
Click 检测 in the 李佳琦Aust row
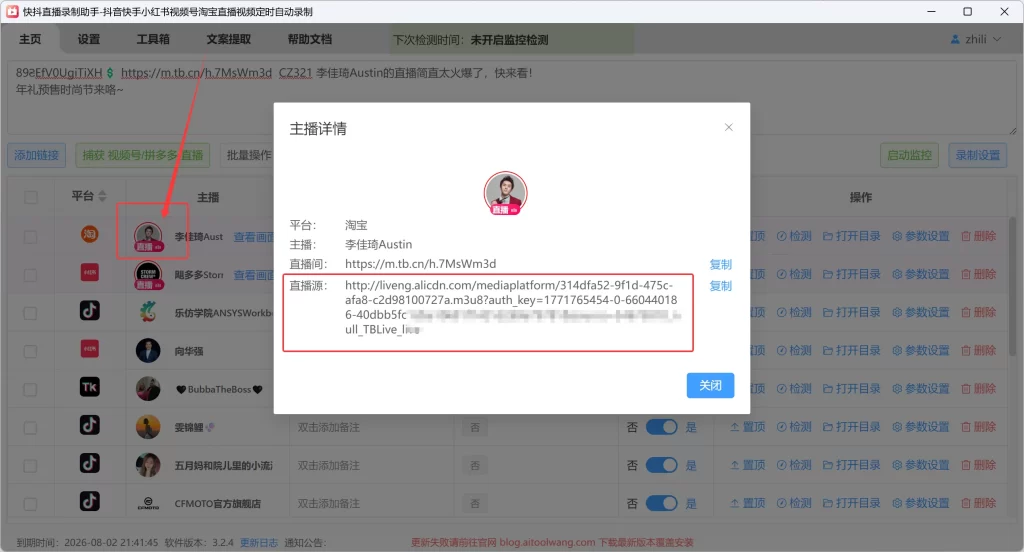[x=794, y=236]
